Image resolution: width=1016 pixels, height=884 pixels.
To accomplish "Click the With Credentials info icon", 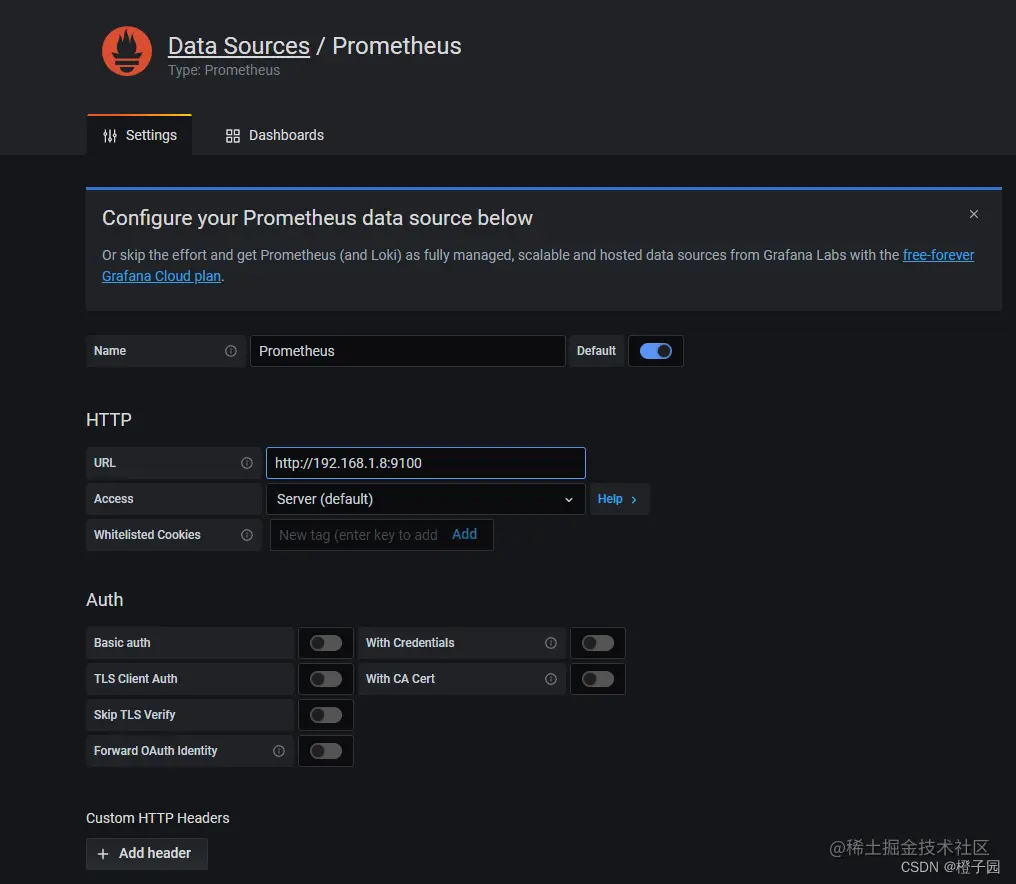I will (x=551, y=643).
